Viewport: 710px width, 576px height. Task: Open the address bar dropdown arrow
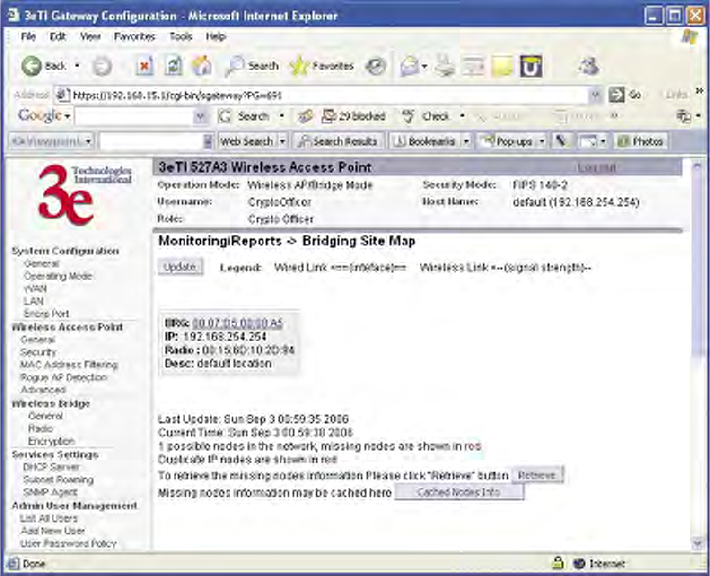595,95
